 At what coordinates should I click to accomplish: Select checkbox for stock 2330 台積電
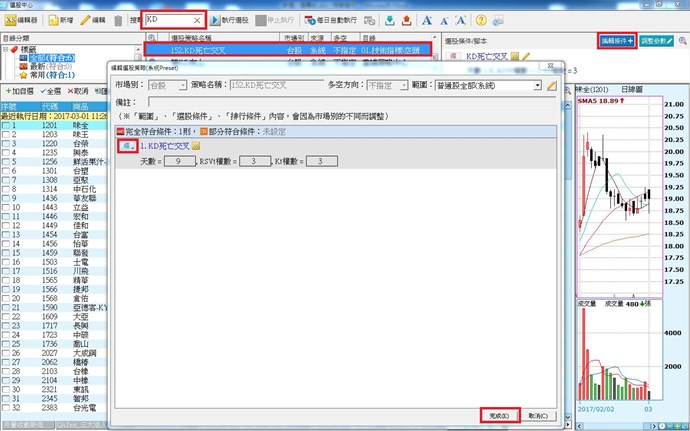(x=7, y=408)
